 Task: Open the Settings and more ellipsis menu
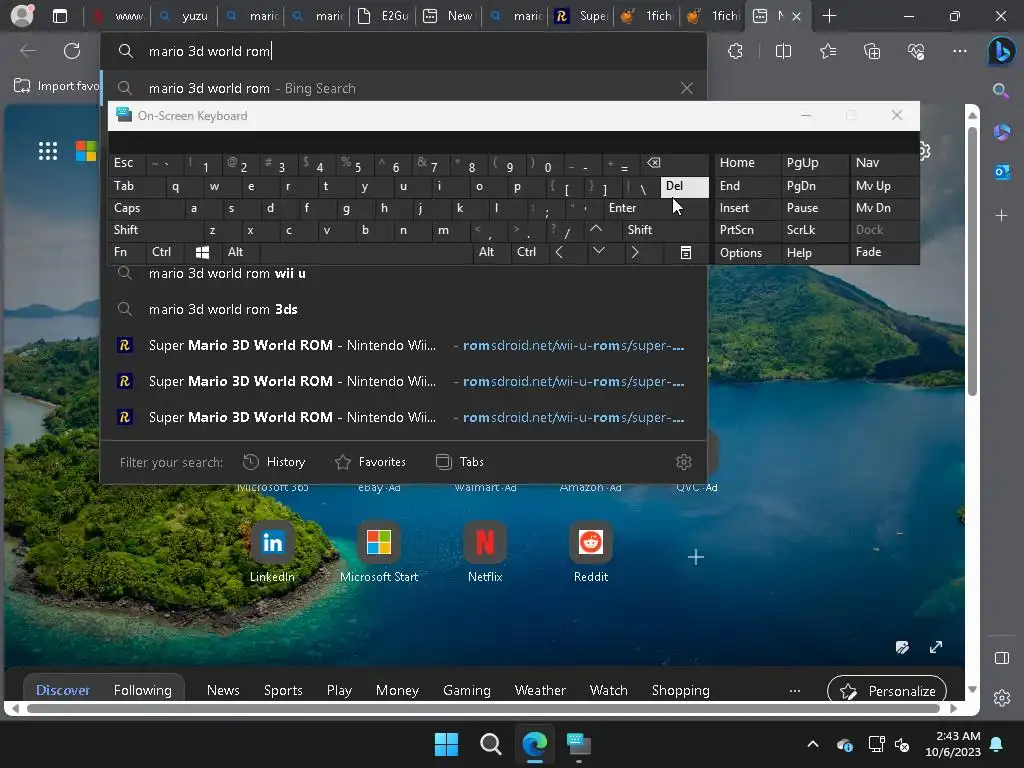959,51
